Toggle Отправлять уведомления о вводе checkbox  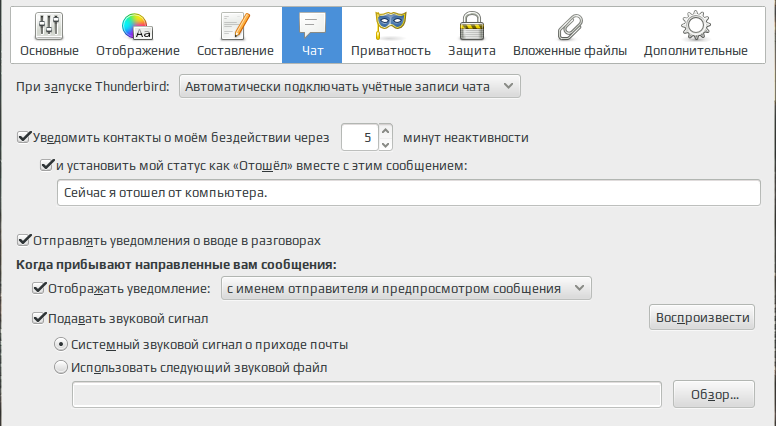pyautogui.click(x=24, y=240)
